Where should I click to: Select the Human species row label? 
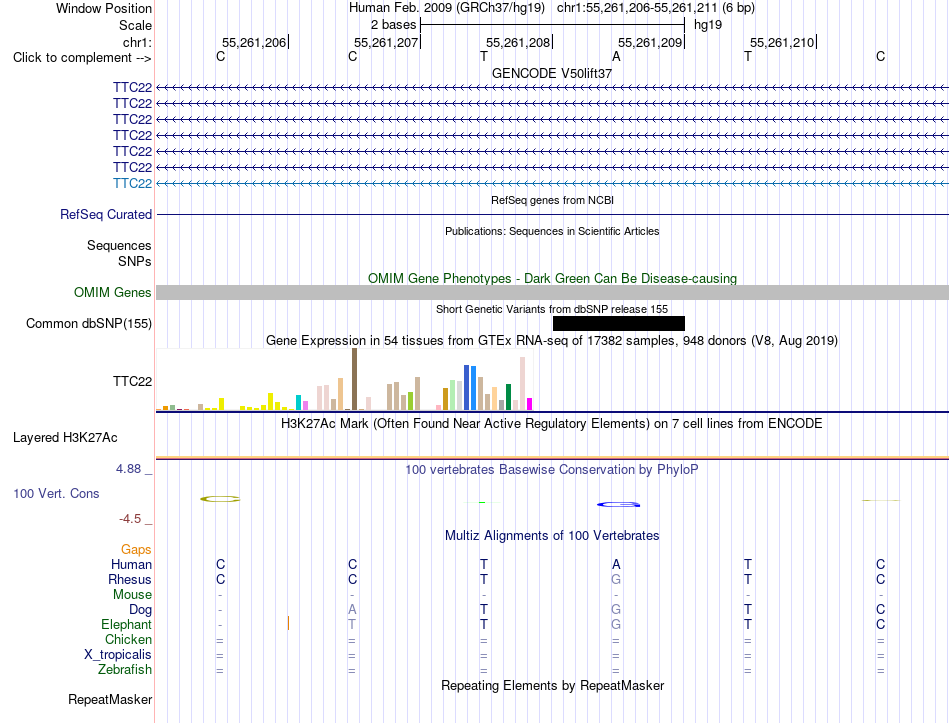tap(131, 565)
